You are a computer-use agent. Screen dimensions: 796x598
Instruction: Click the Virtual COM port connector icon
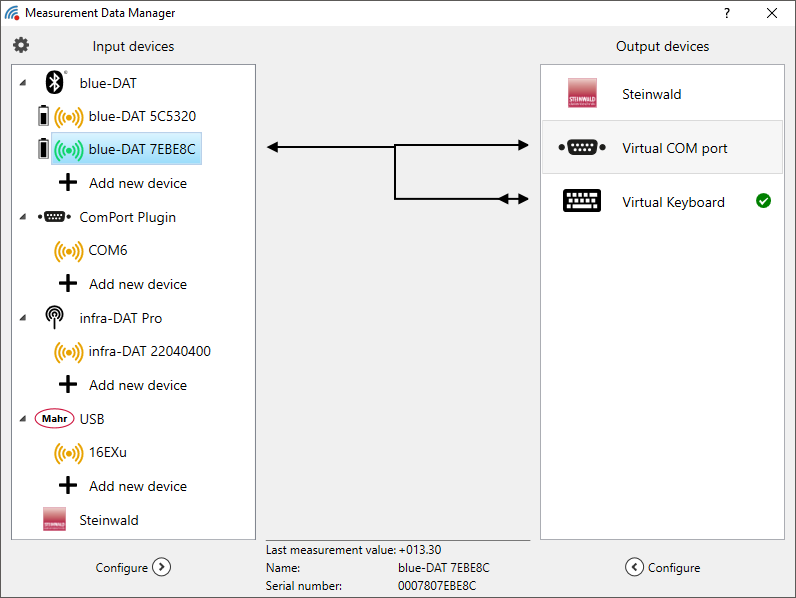(x=582, y=148)
